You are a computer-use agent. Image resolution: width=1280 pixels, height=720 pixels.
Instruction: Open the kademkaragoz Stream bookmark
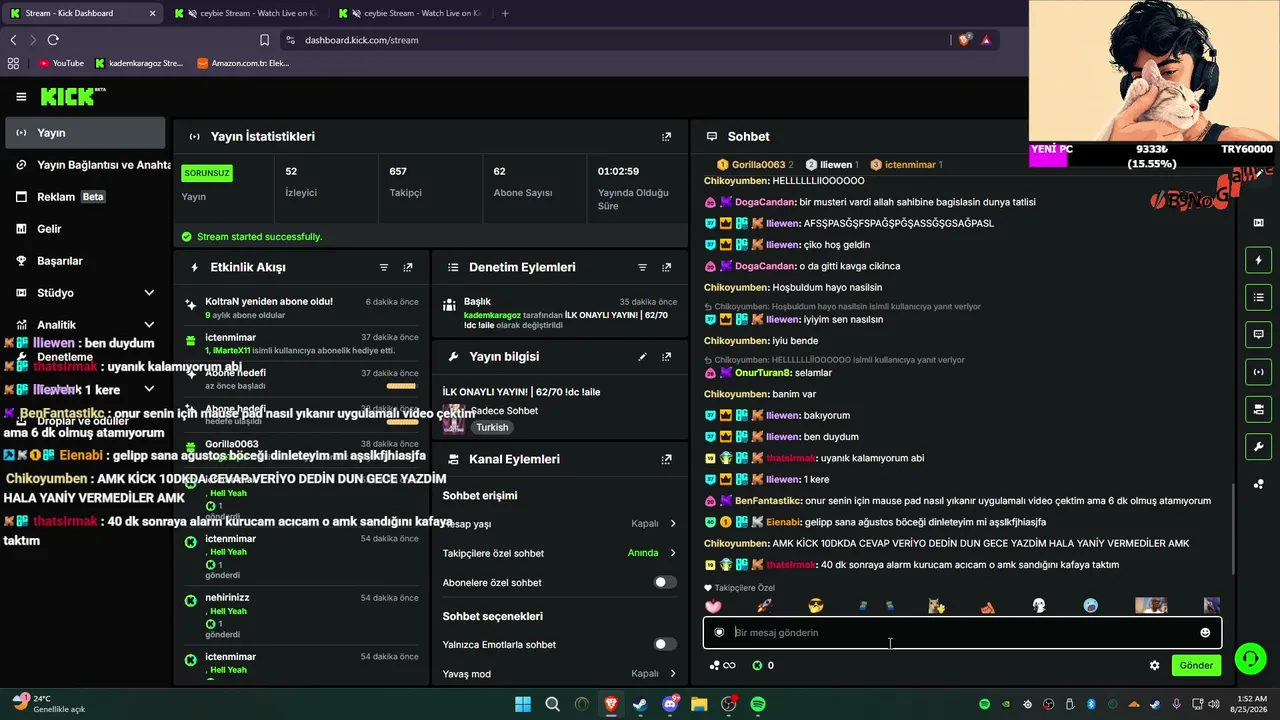point(139,63)
